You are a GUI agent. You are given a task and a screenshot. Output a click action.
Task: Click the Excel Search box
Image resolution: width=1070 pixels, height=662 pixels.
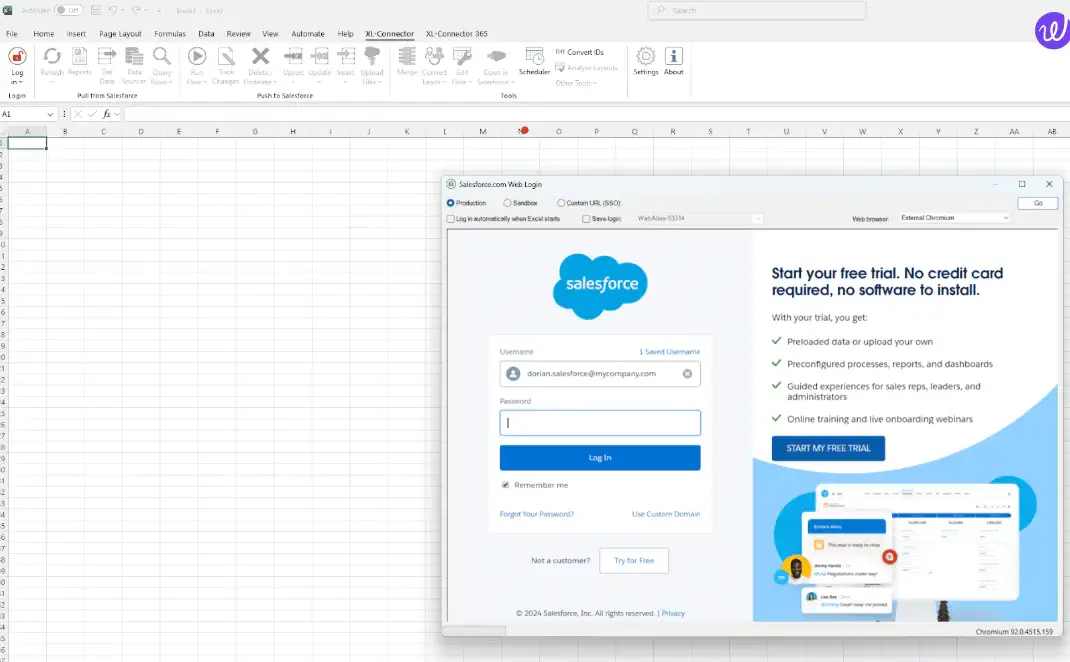tap(757, 10)
